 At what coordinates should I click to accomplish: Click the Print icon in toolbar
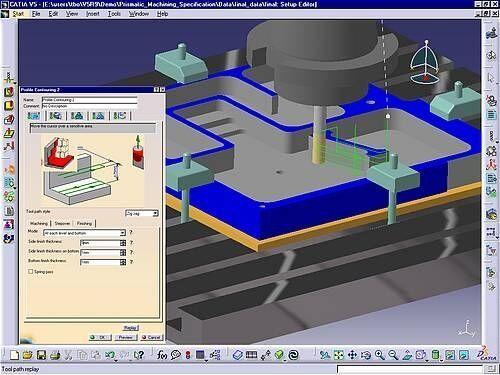(x=55, y=355)
